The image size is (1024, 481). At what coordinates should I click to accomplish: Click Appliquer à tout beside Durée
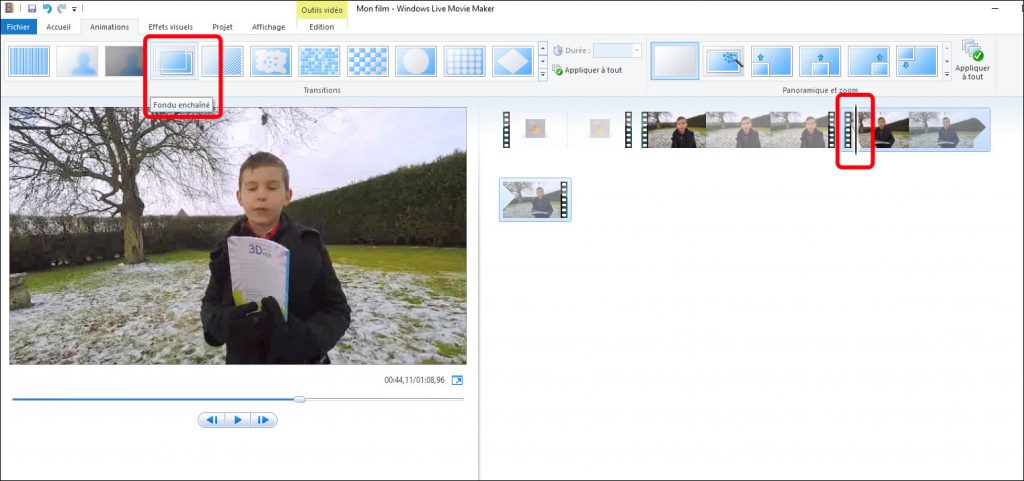[x=587, y=70]
